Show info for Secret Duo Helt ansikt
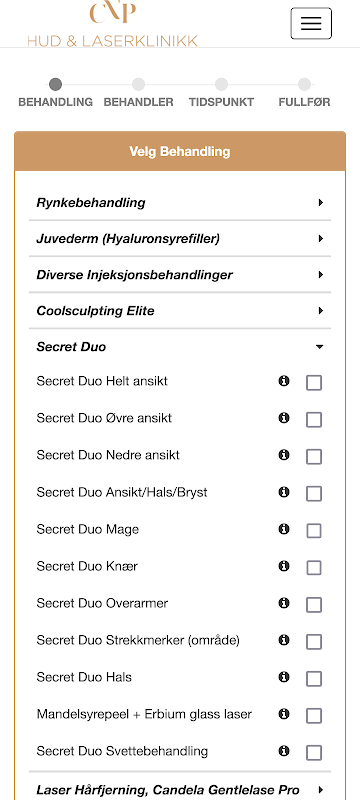Viewport: 360px width, 800px height. pyautogui.click(x=284, y=381)
